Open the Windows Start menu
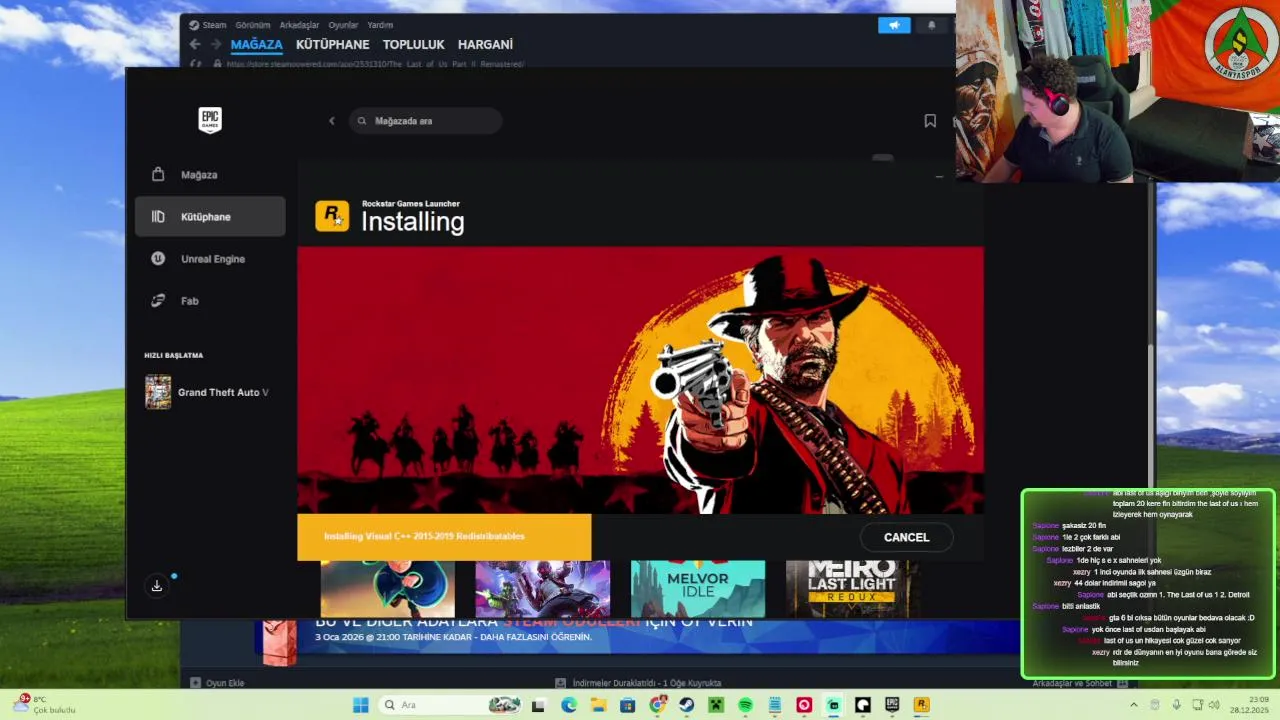1280x720 pixels. 361,705
